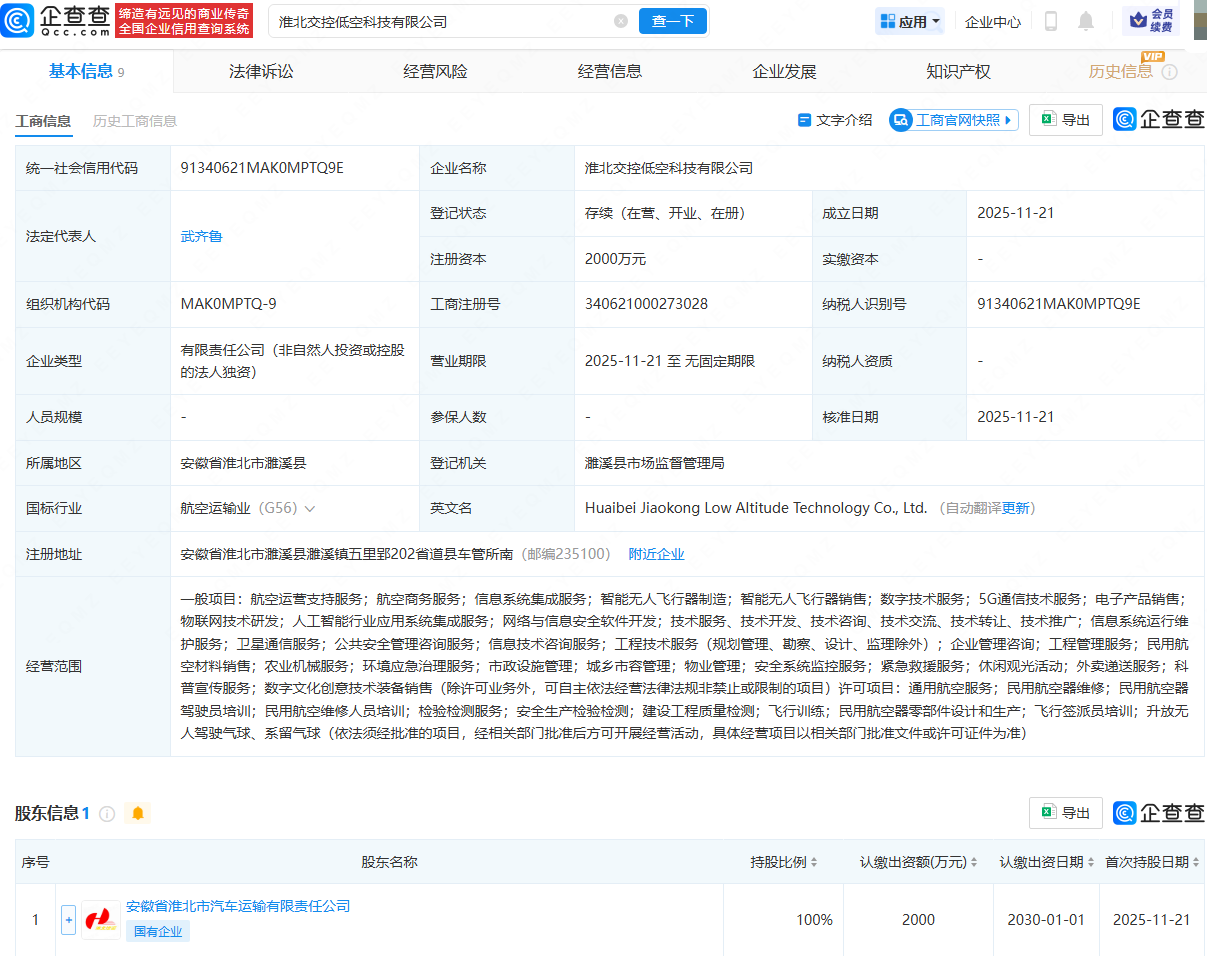The width and height of the screenshot is (1207, 956).
Task: Click the 企查查 logo in top left corner
Action: (60, 20)
